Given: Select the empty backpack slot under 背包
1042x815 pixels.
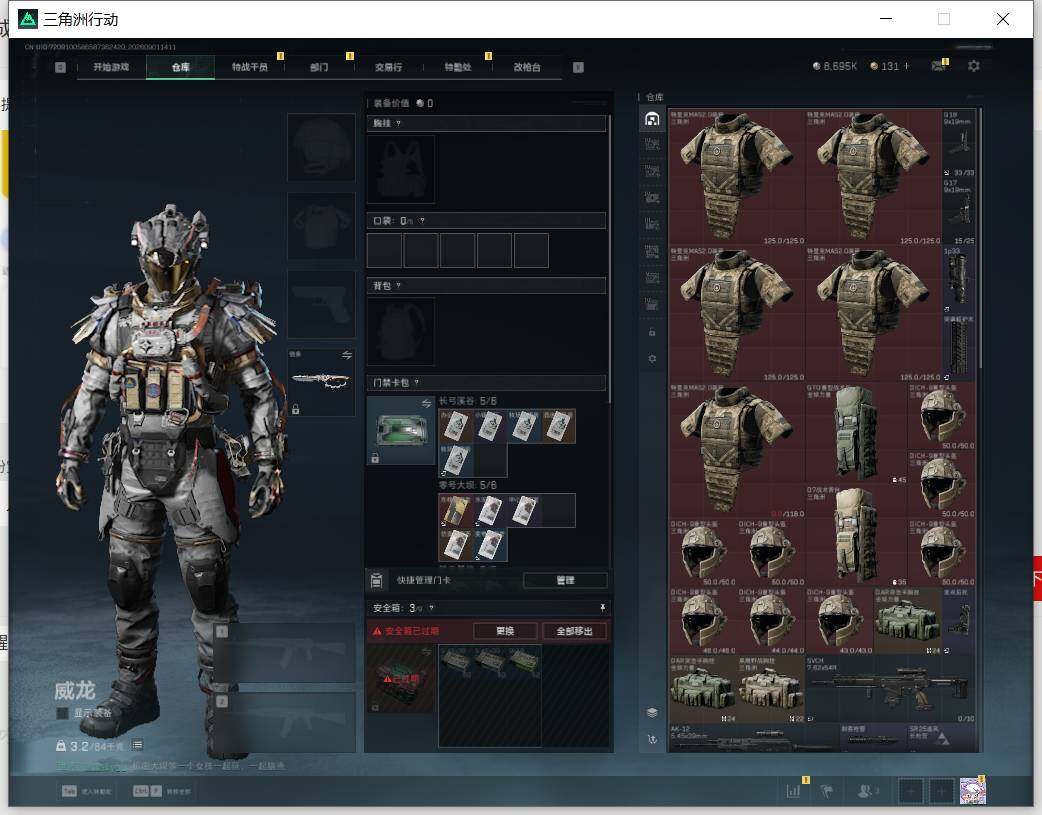Looking at the screenshot, I should pos(401,332).
